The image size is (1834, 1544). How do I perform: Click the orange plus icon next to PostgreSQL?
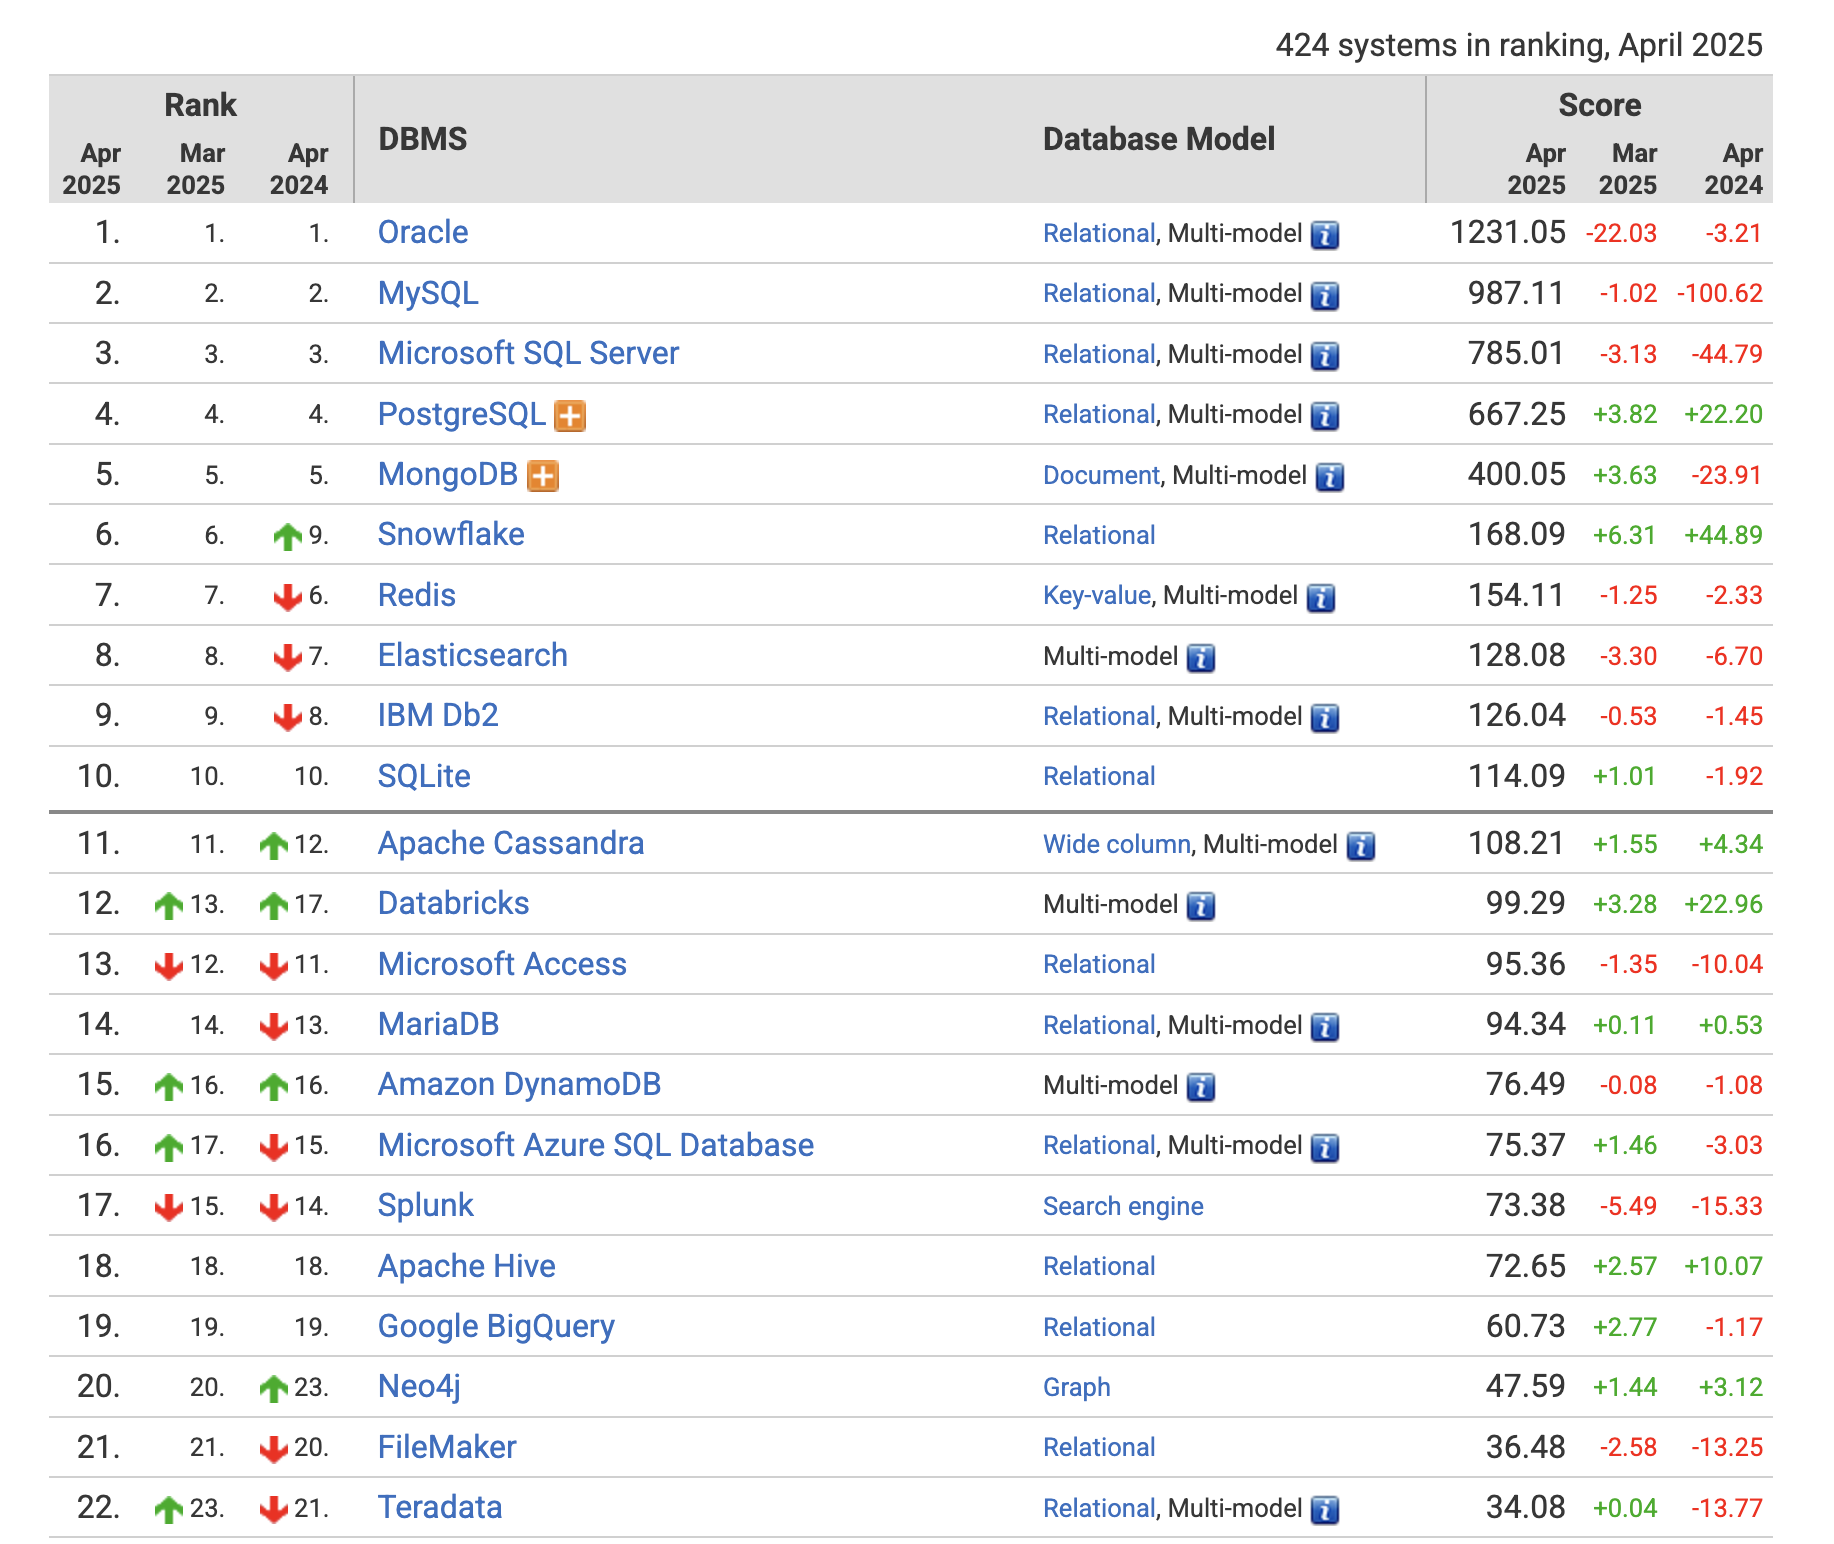(x=570, y=415)
